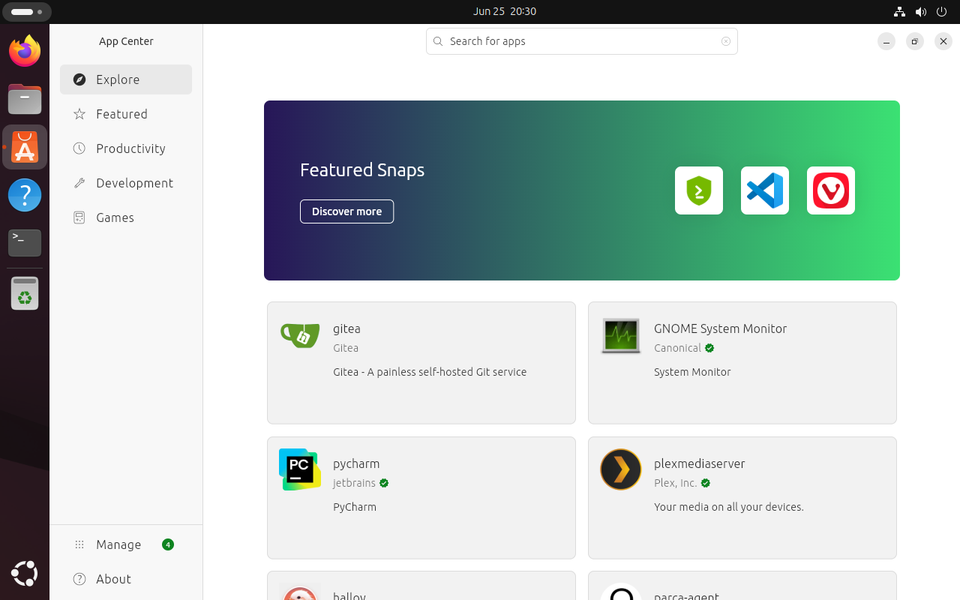Screen dimensions: 960x600
Task: Click the "System Monitor" description text
Action: pyautogui.click(x=692, y=372)
